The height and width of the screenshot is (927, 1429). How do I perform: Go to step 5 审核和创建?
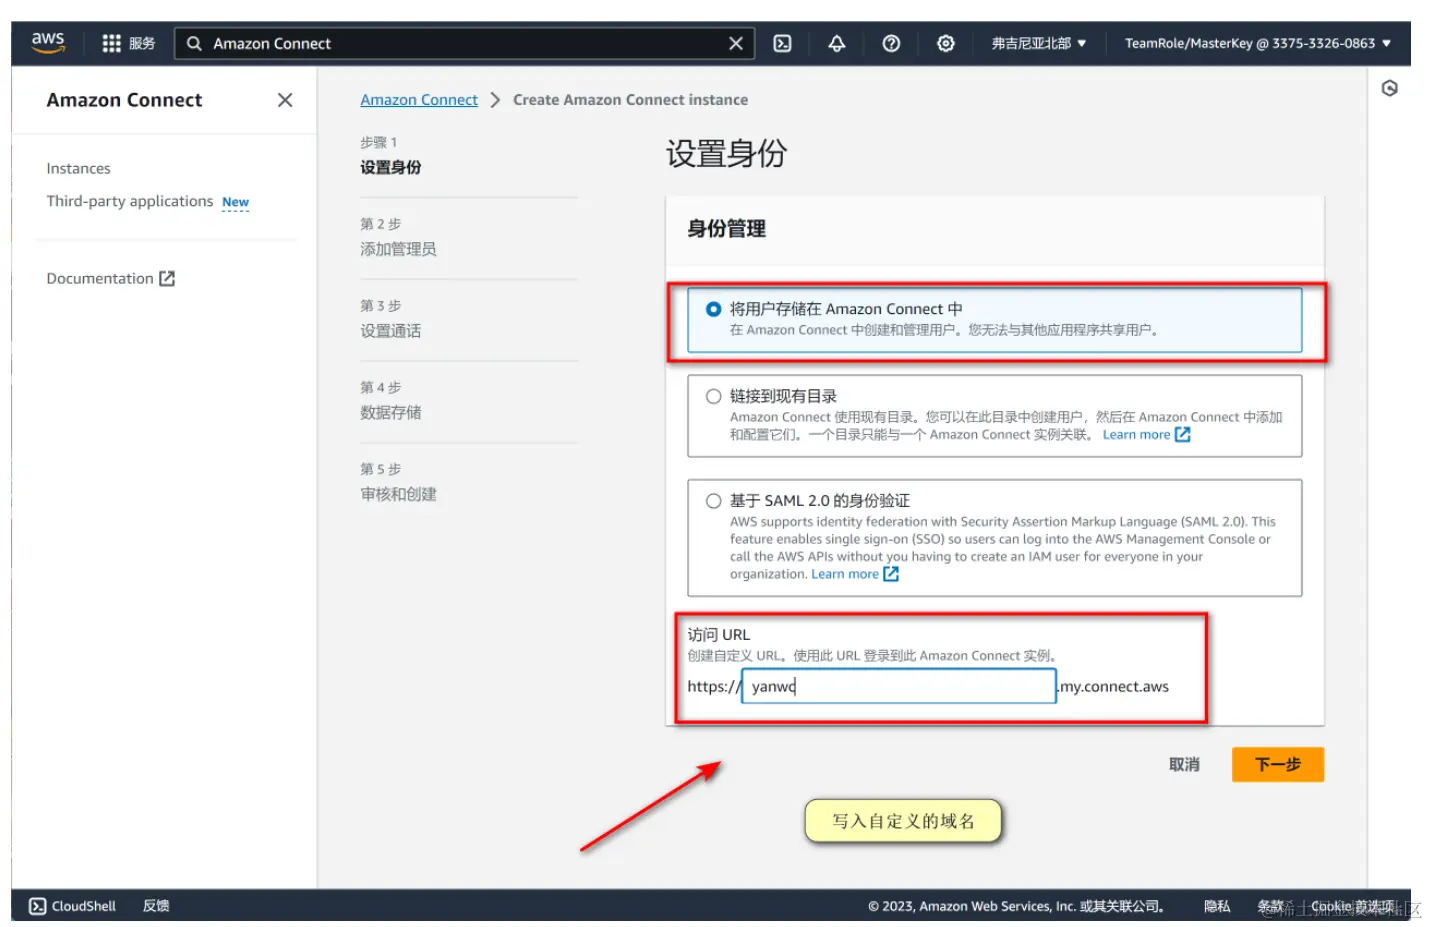tap(398, 494)
